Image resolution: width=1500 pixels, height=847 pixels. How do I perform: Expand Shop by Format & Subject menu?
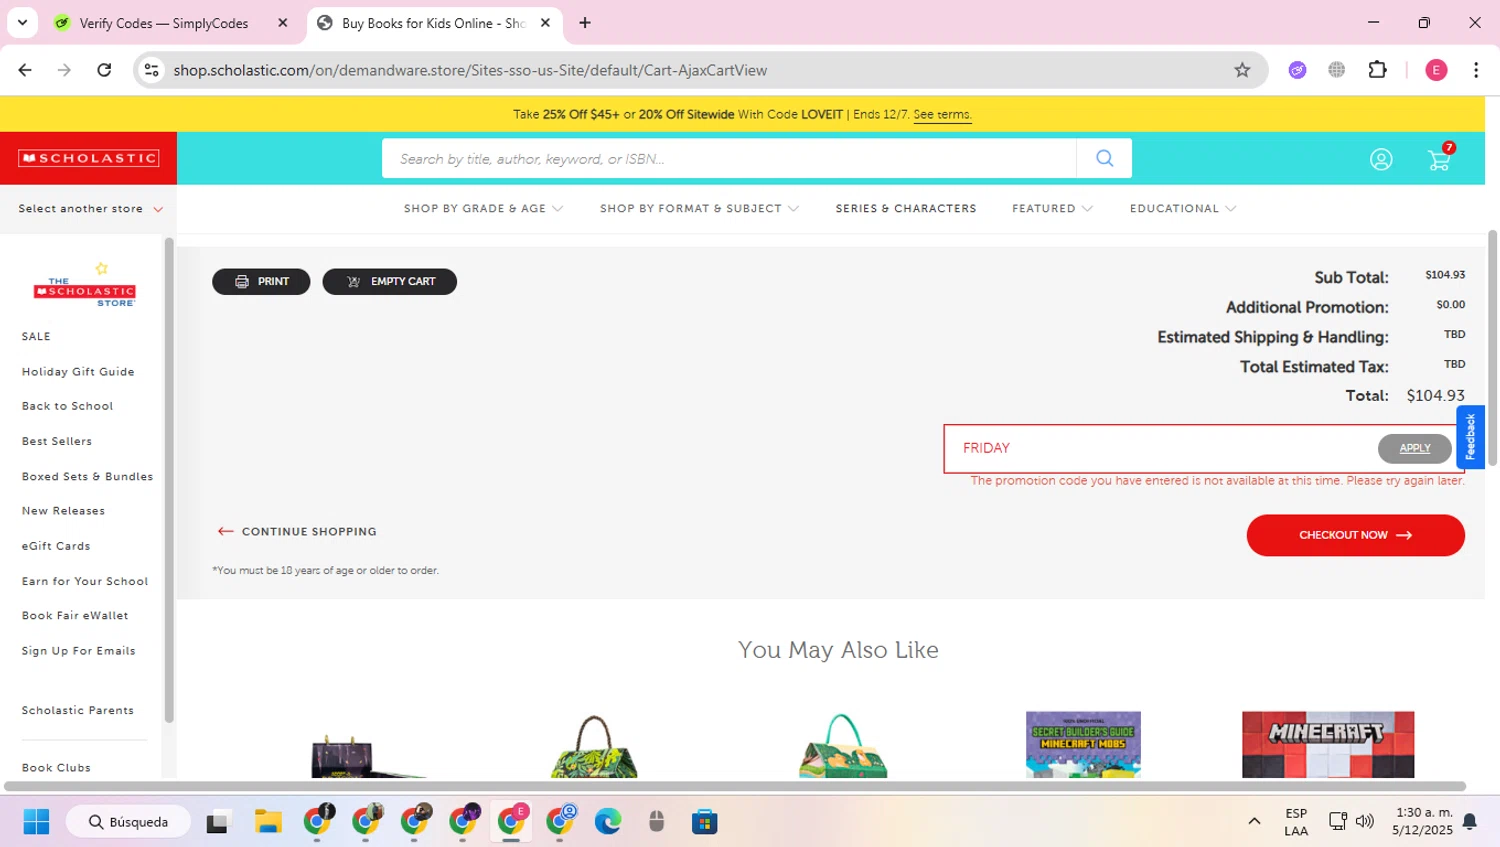699,208
